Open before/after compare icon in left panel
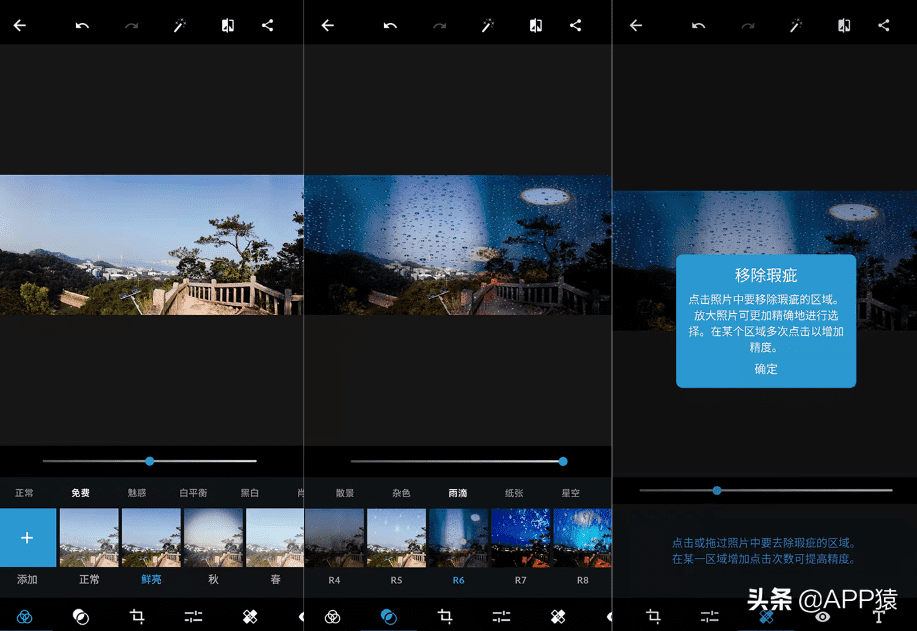917x631 pixels. tap(228, 25)
